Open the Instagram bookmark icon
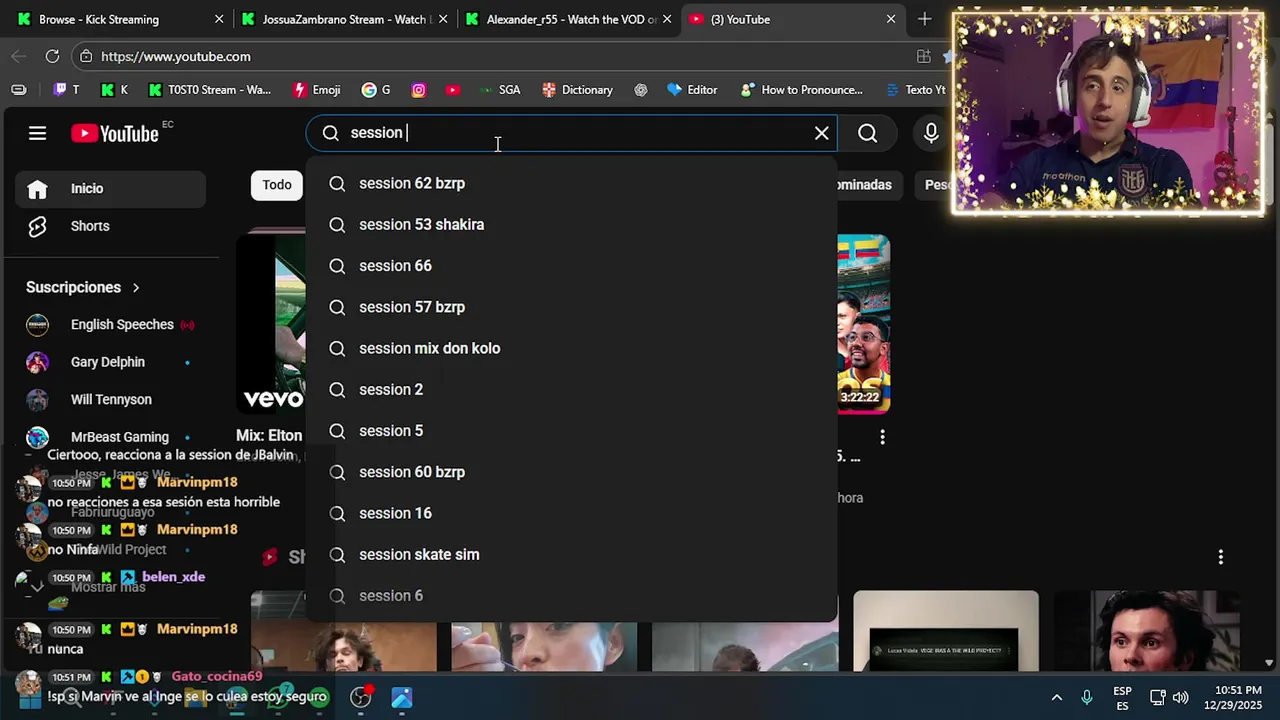1280x720 pixels. (419, 90)
